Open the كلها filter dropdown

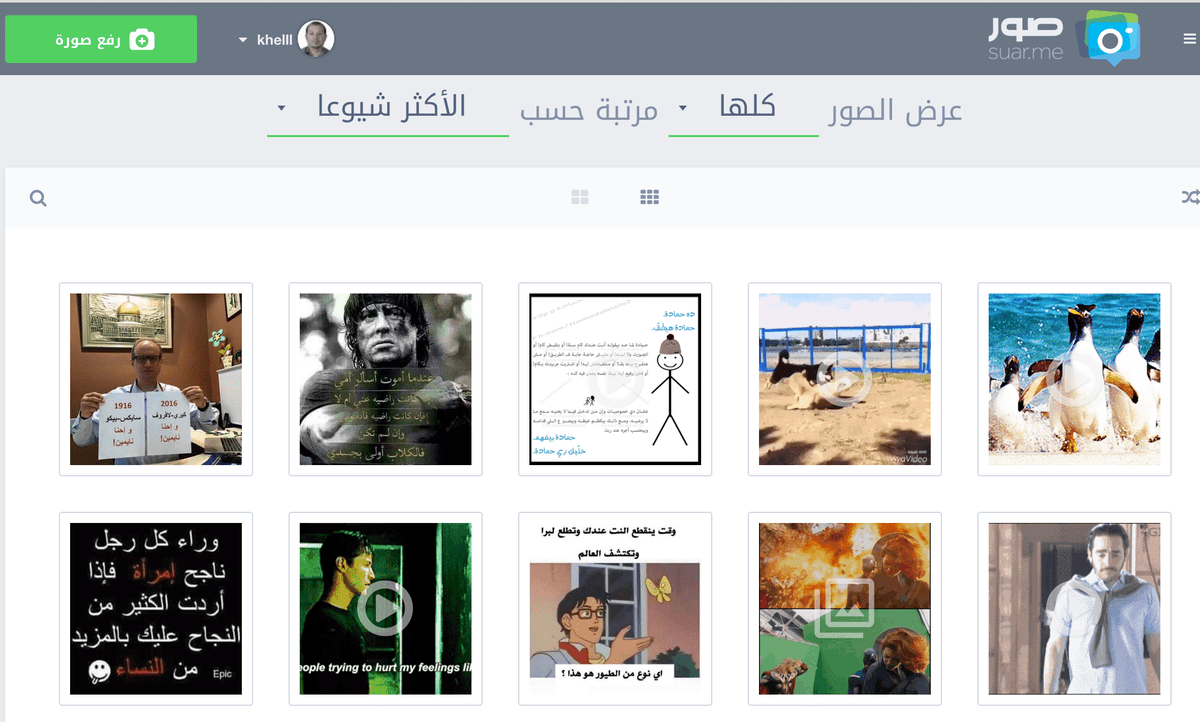tap(744, 107)
